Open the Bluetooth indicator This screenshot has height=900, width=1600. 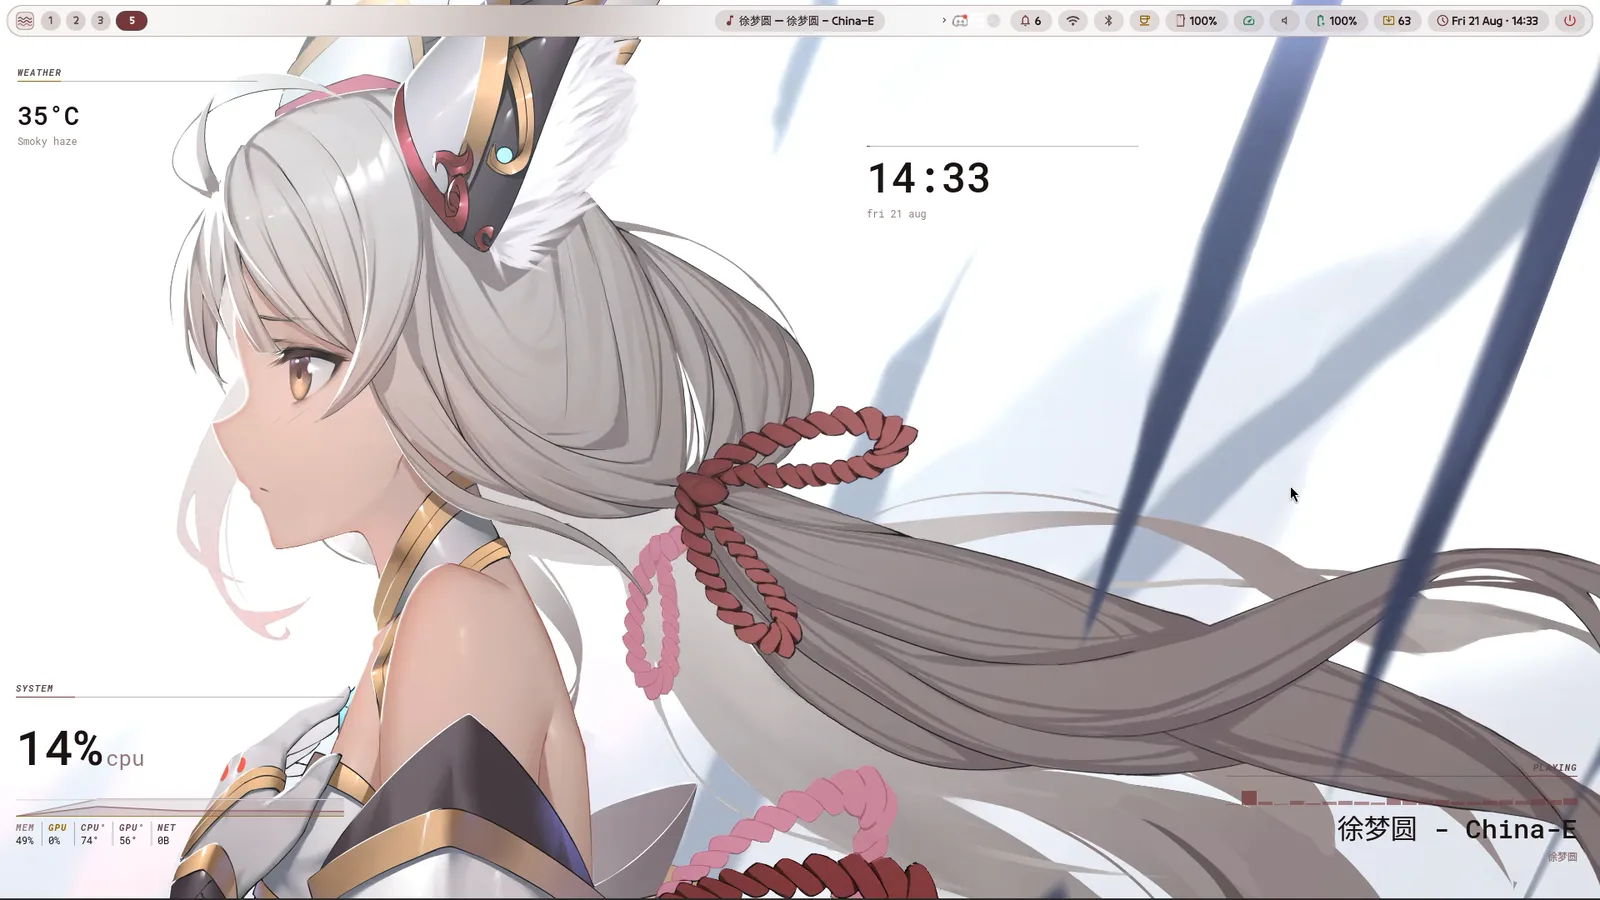pos(1108,20)
